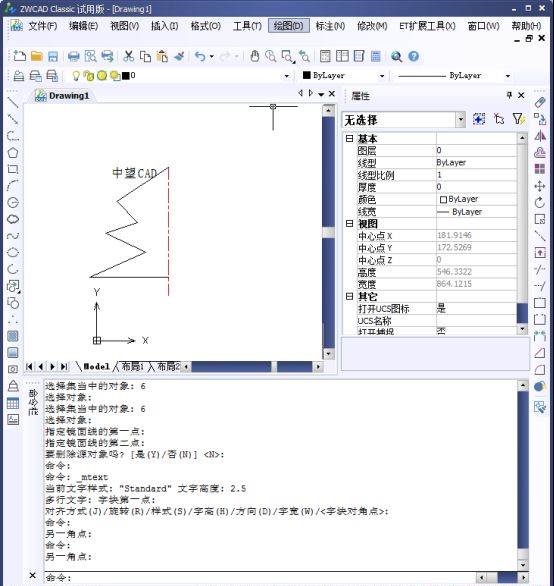The image size is (554, 586).
Task: Click the filter funnel icon in properties panel
Action: click(519, 119)
